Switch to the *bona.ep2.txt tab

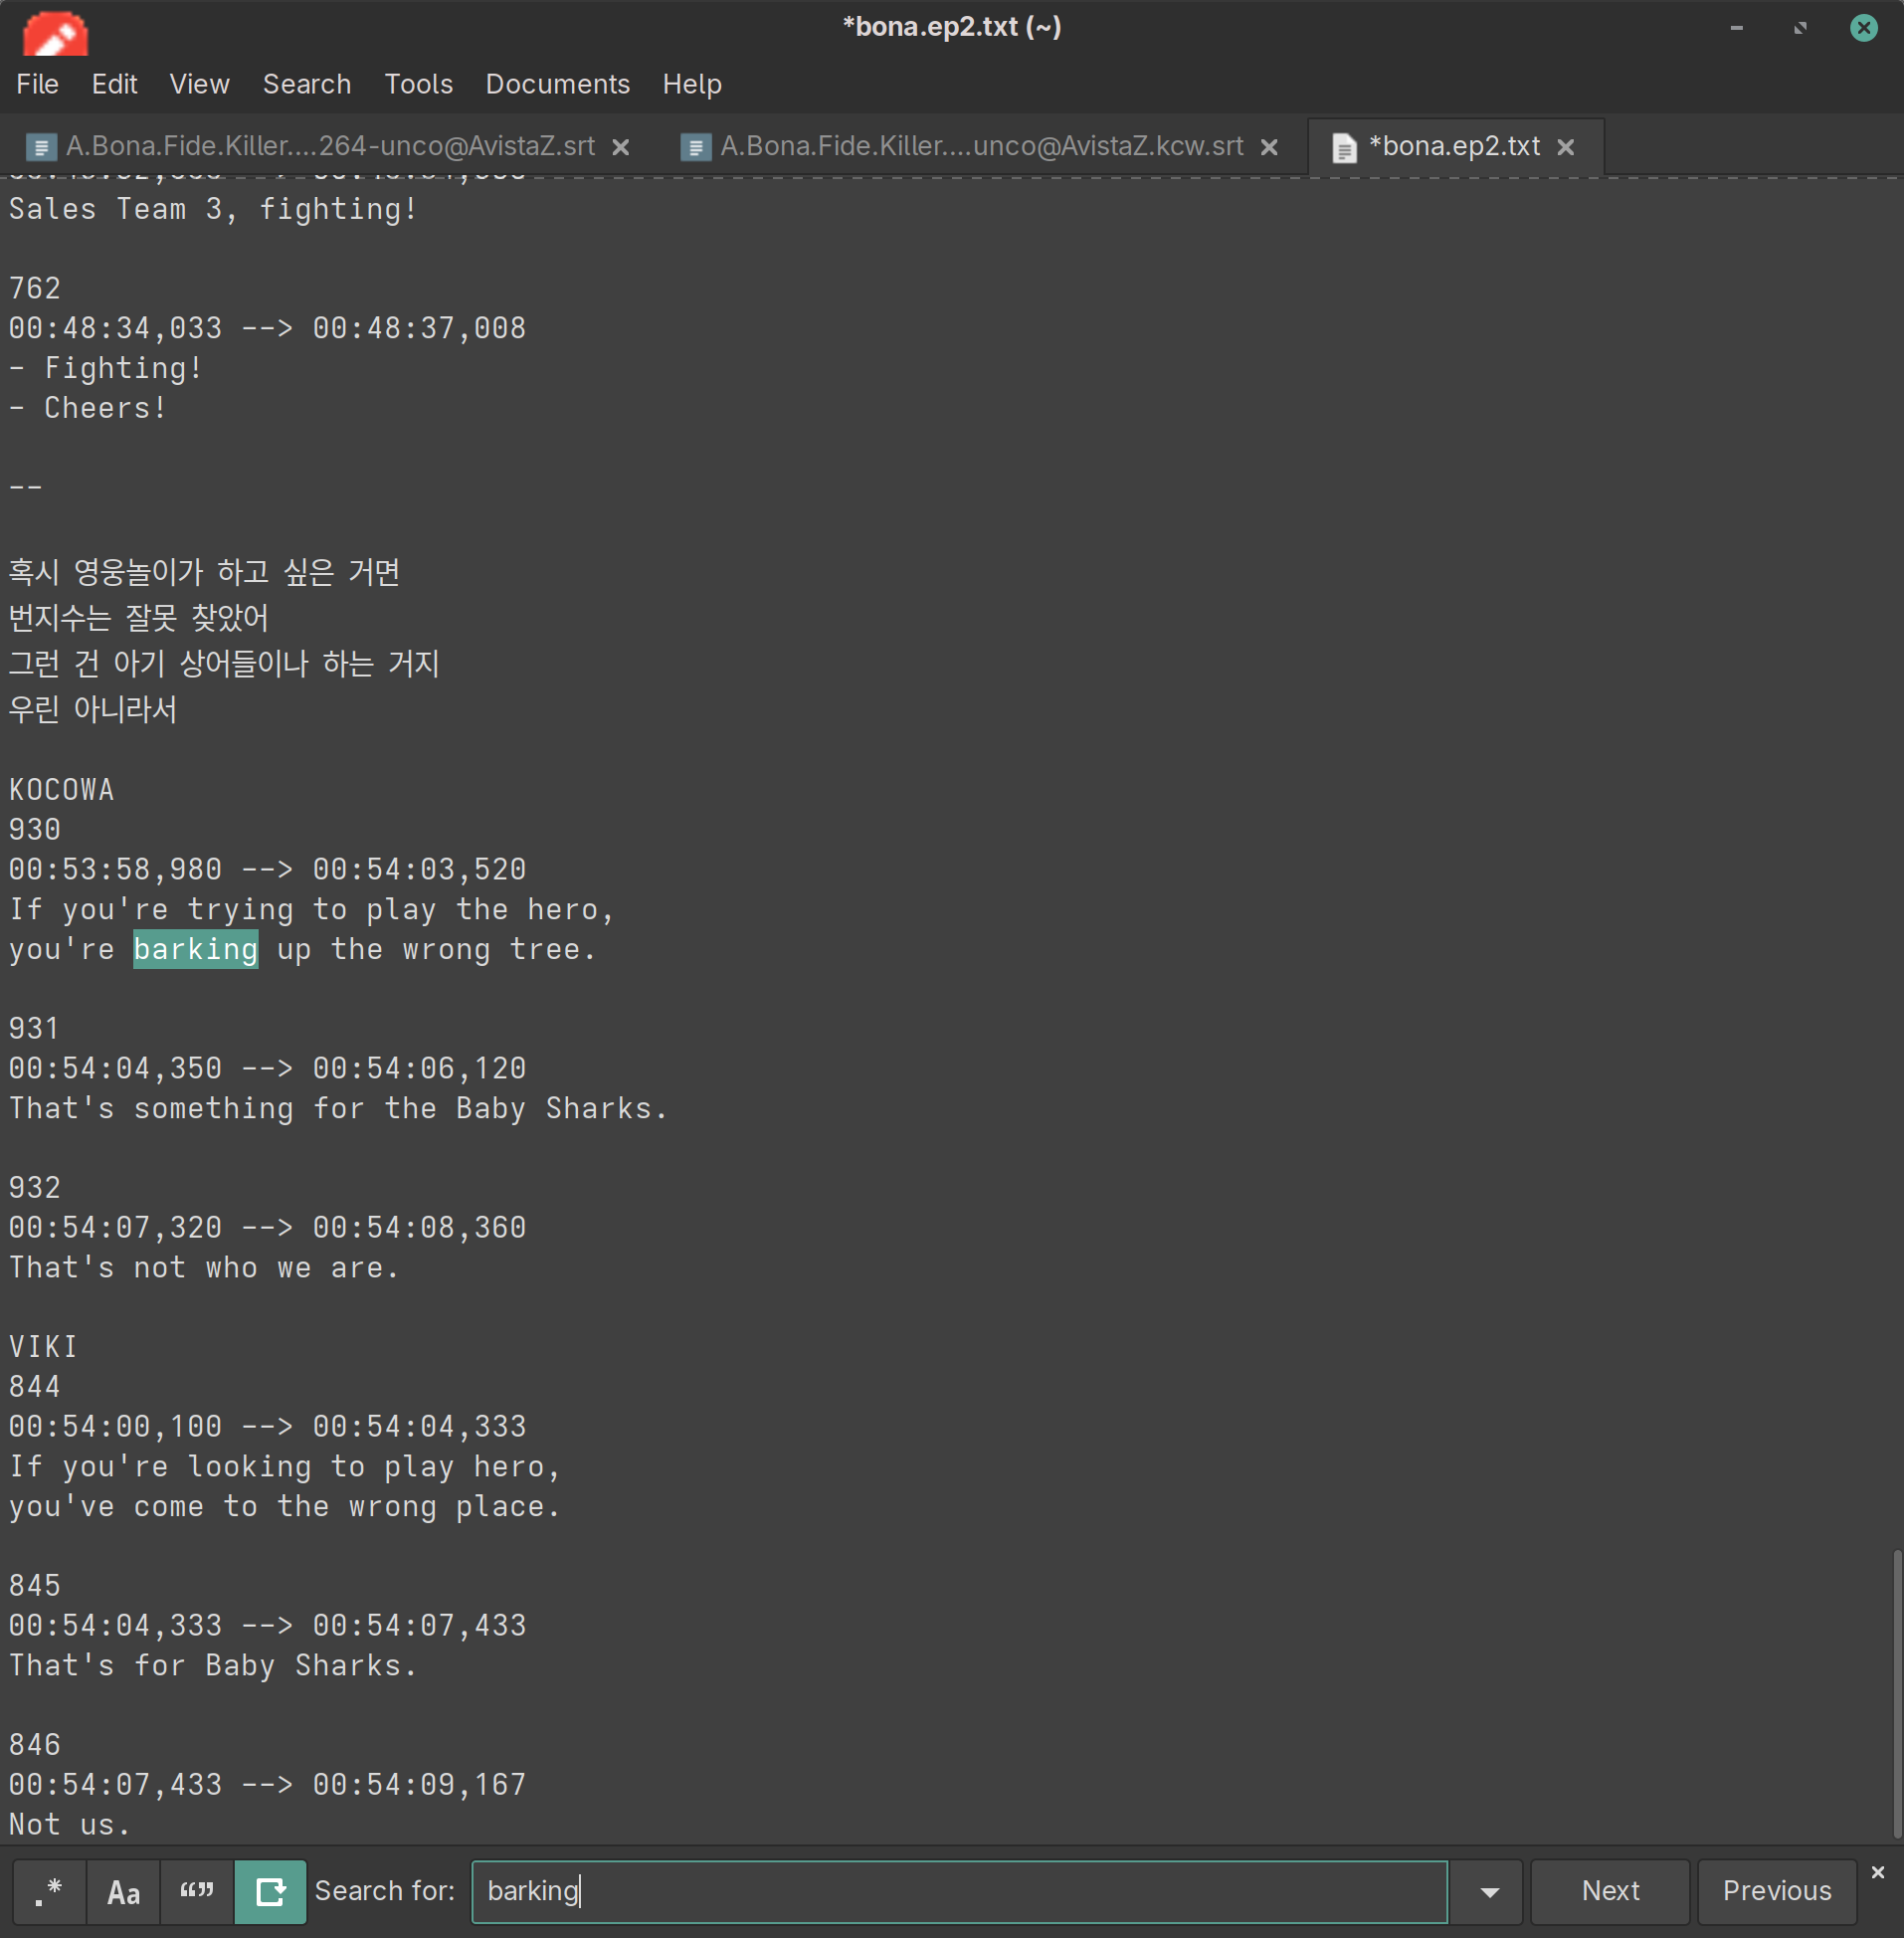point(1454,147)
